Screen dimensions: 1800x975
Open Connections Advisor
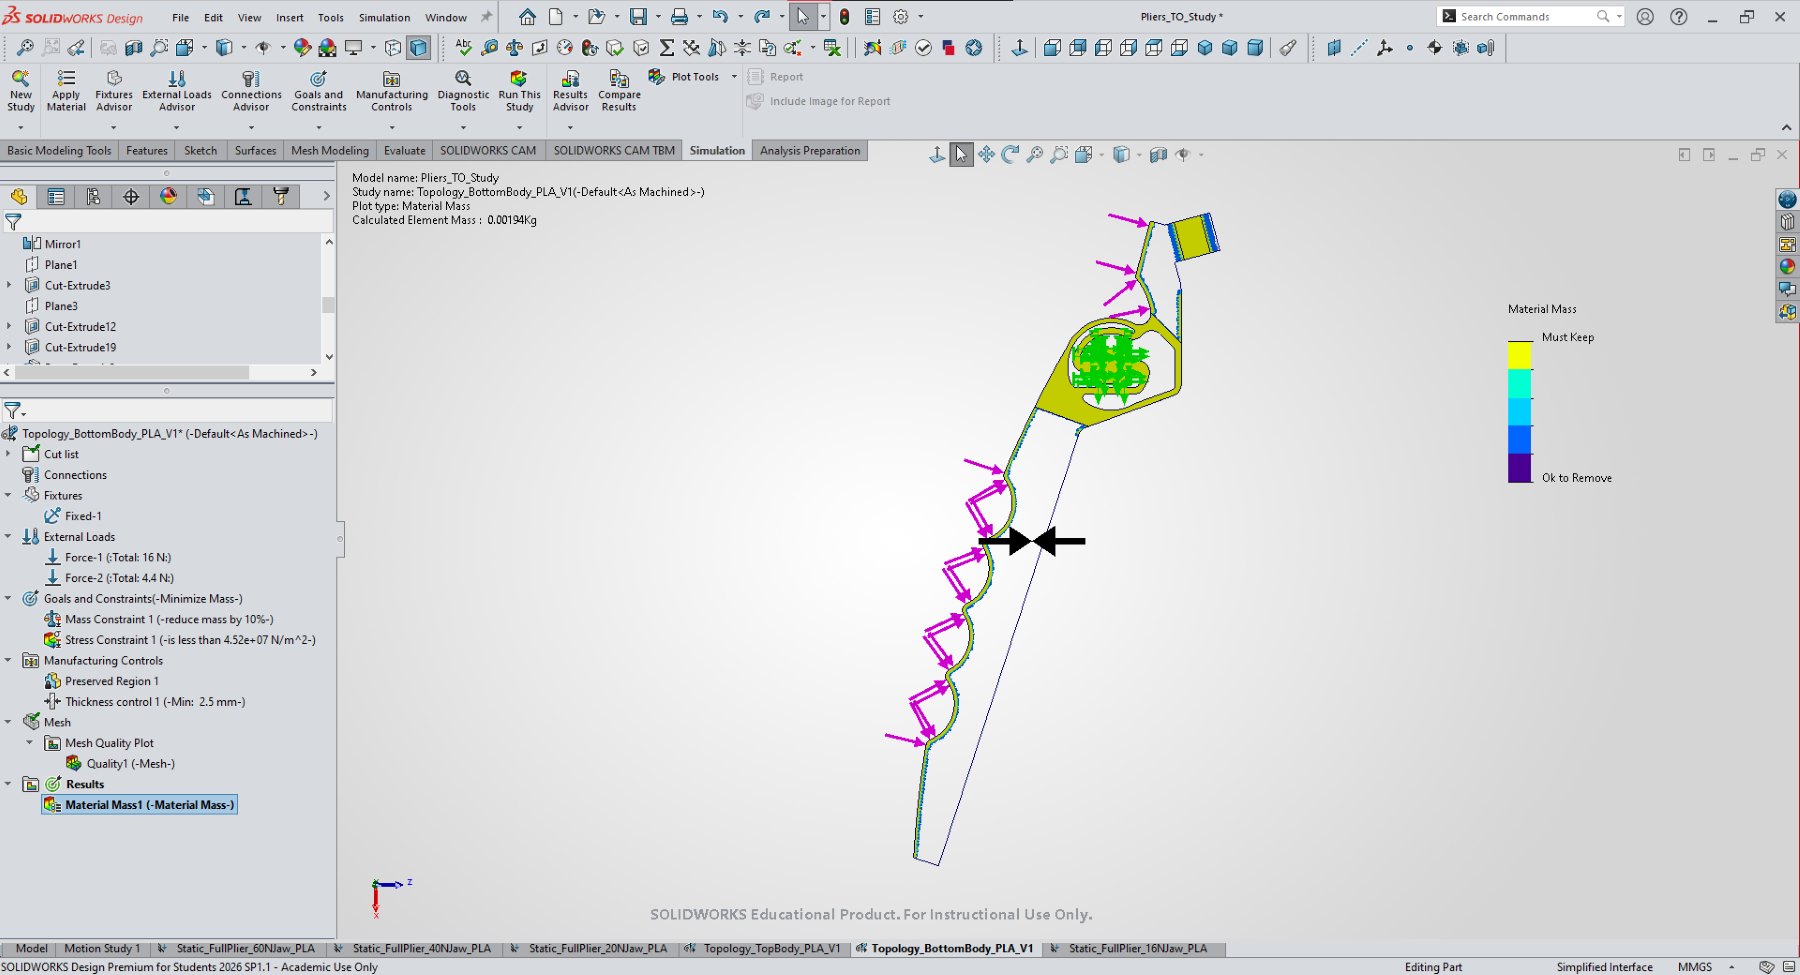[251, 90]
